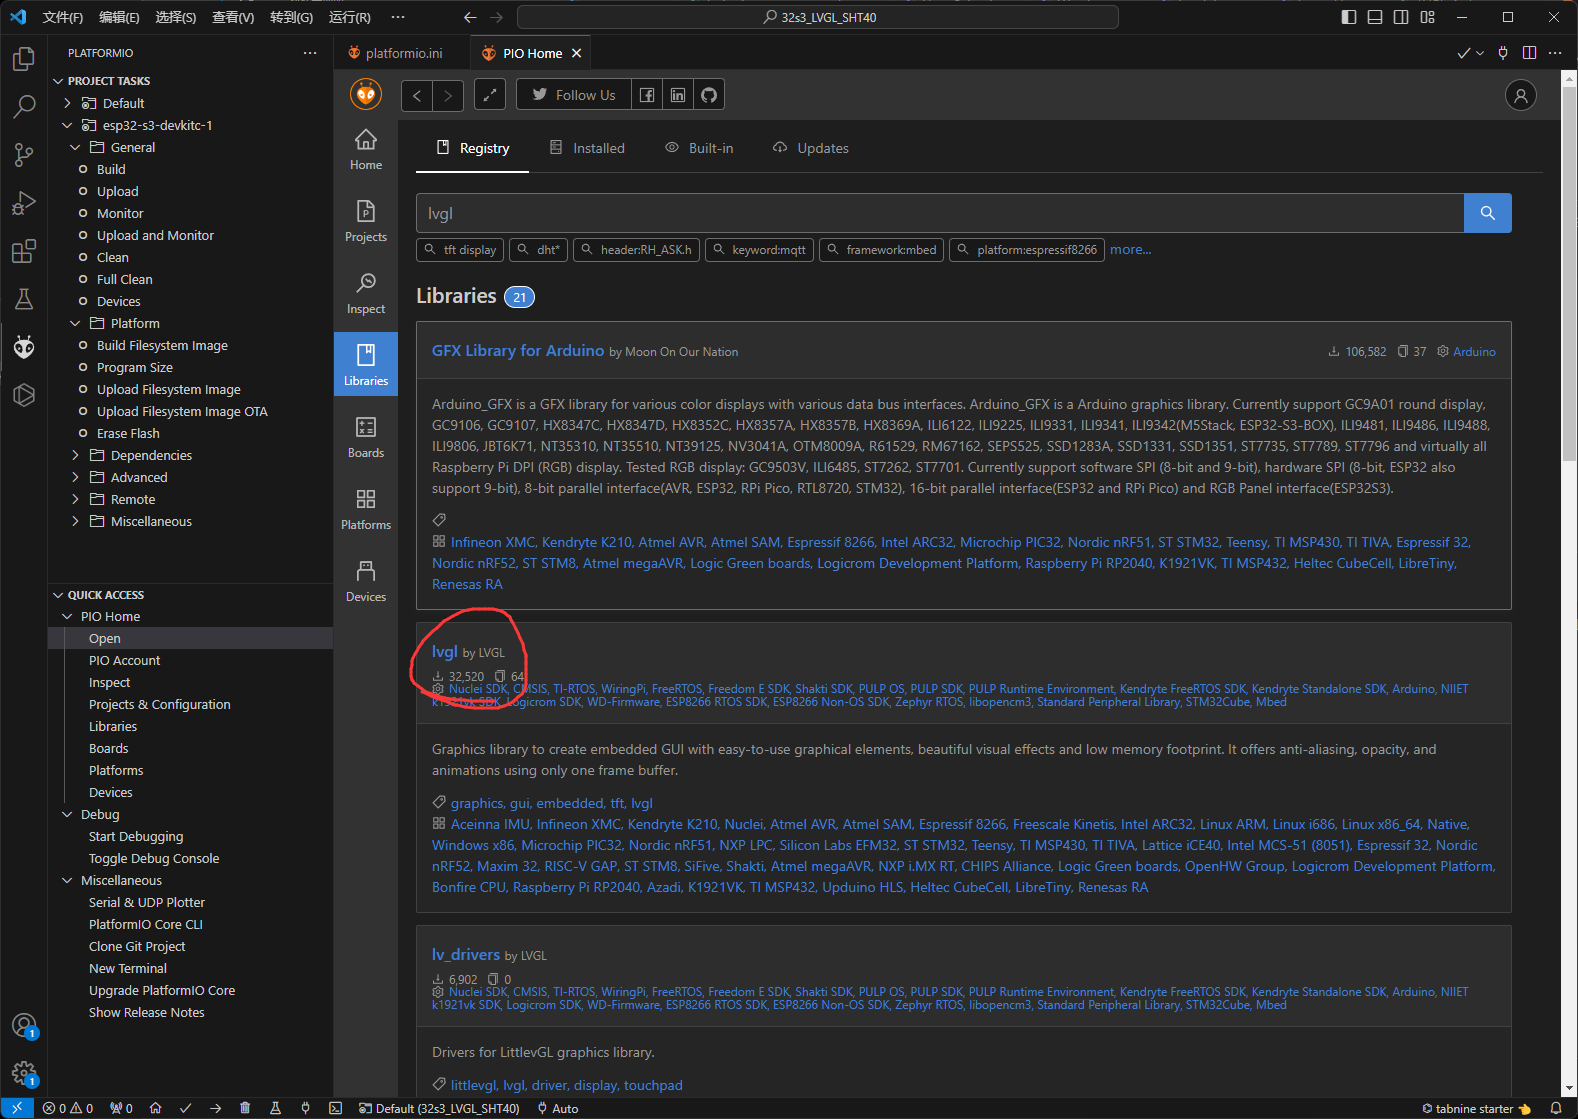Collapse the esp32-s3-devkitc-1 tree node
1578x1119 pixels.
pos(67,125)
